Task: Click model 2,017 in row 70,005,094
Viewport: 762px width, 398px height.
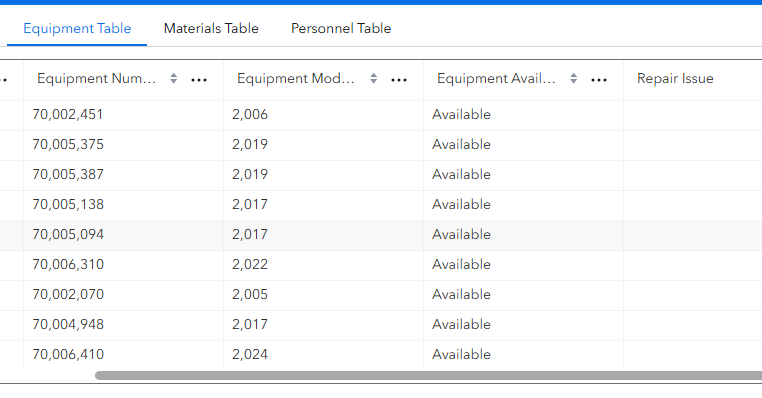Action: (x=324, y=235)
